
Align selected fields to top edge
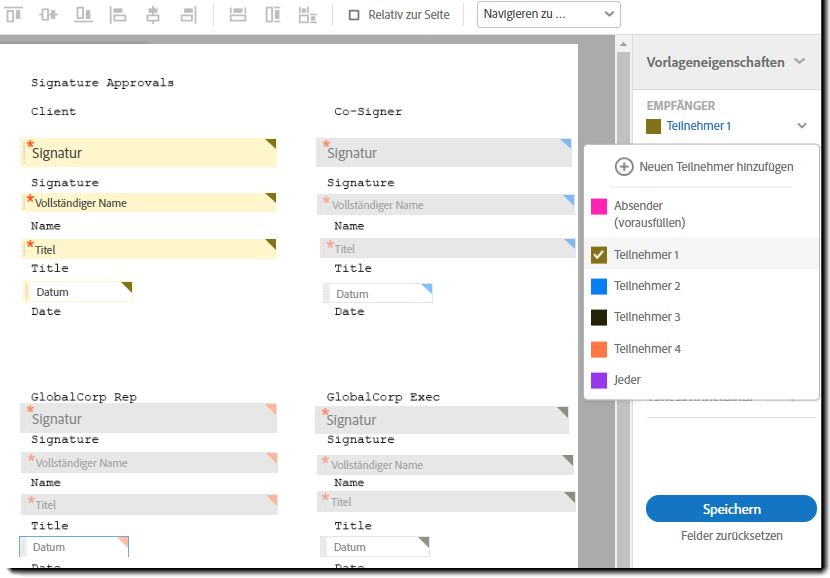(14, 14)
